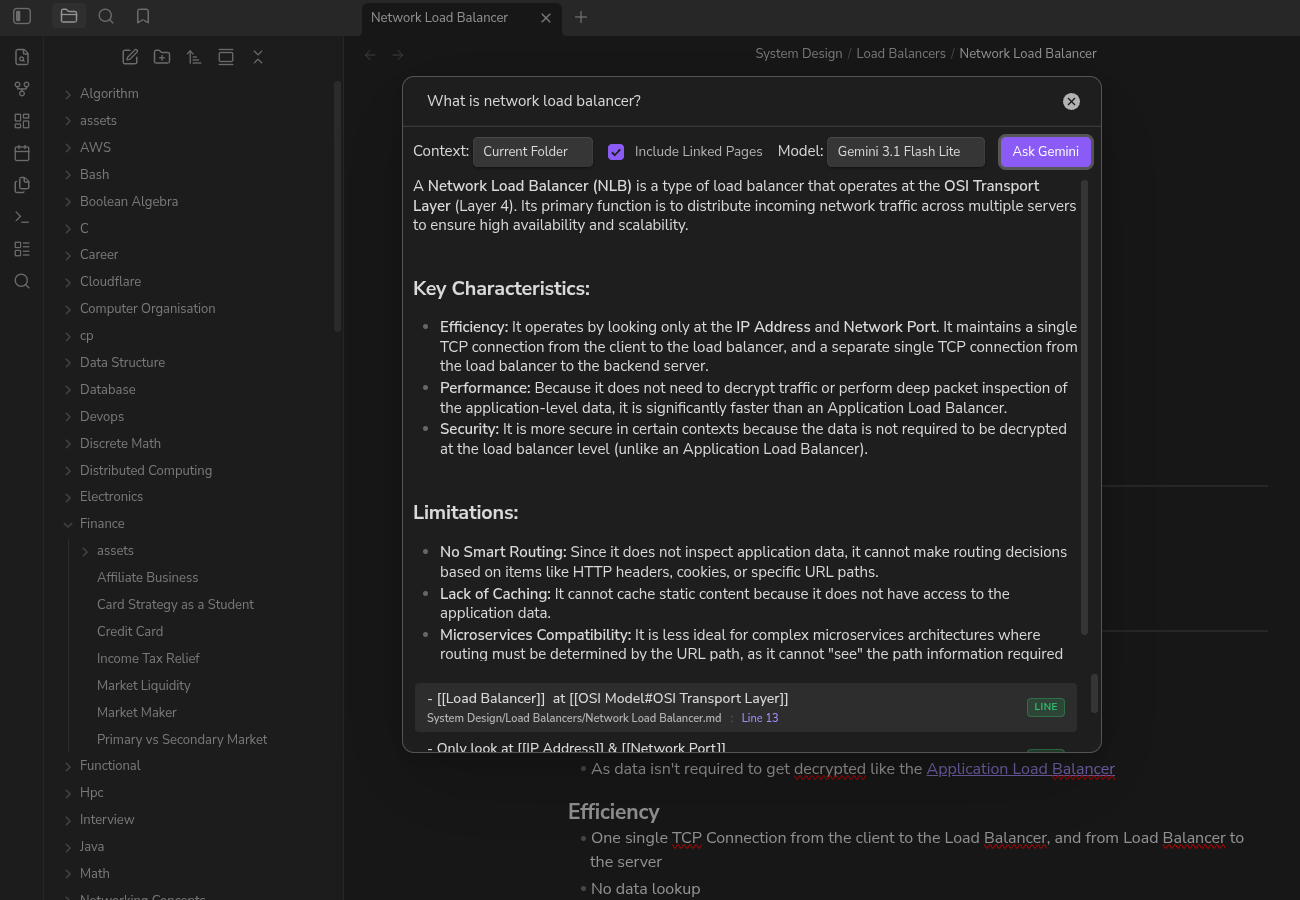Expand the Devops folder

pyautogui.click(x=102, y=417)
